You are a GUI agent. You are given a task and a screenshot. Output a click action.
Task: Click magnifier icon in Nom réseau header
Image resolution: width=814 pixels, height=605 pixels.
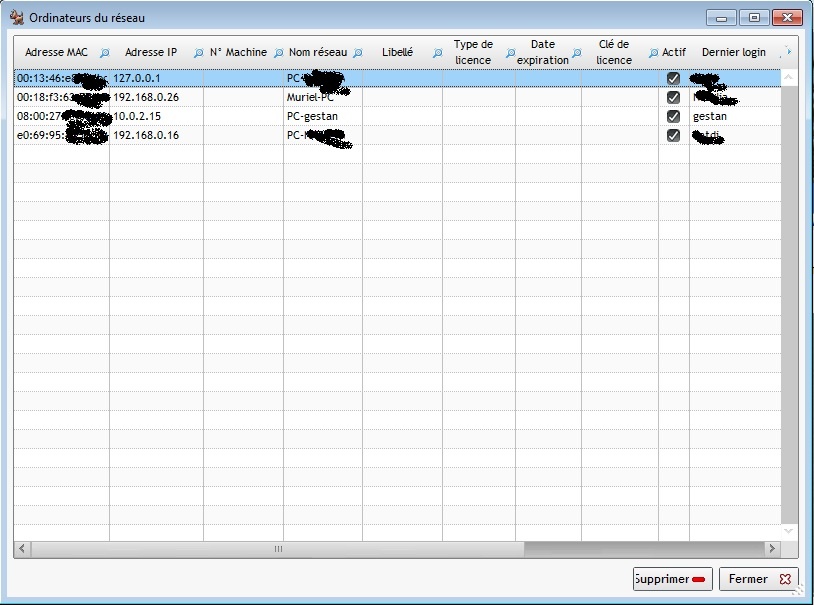point(357,53)
